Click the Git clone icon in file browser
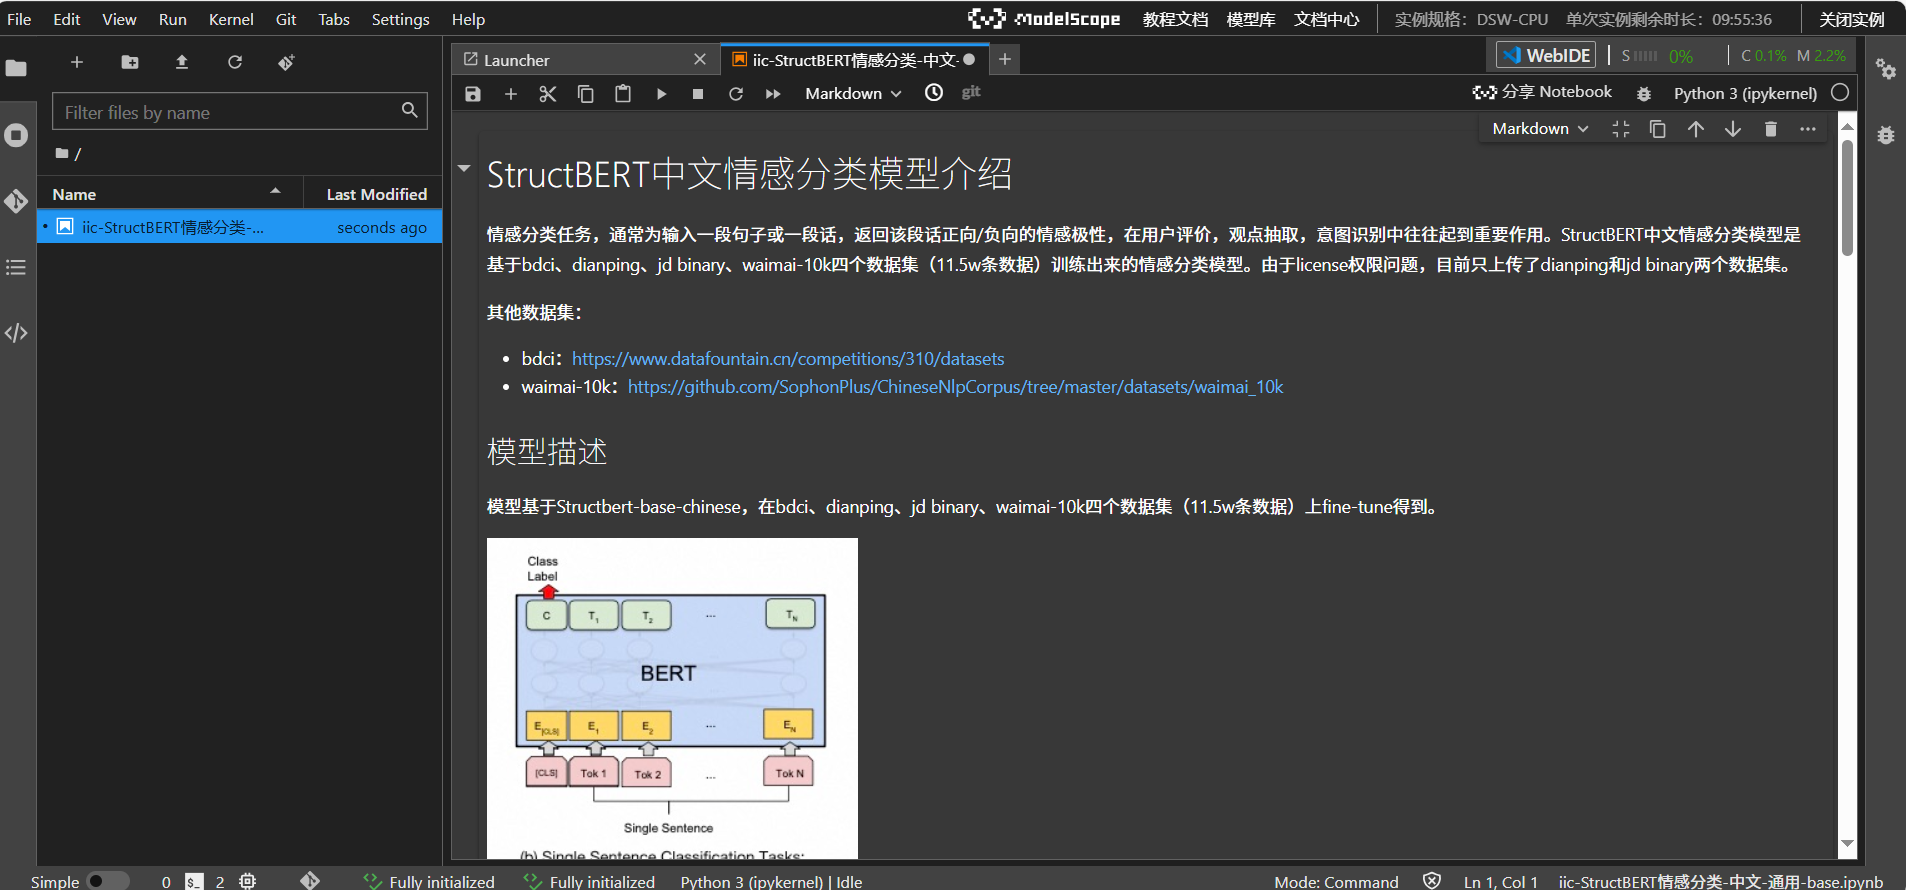Screen dimensions: 1906x890 tap(287, 62)
